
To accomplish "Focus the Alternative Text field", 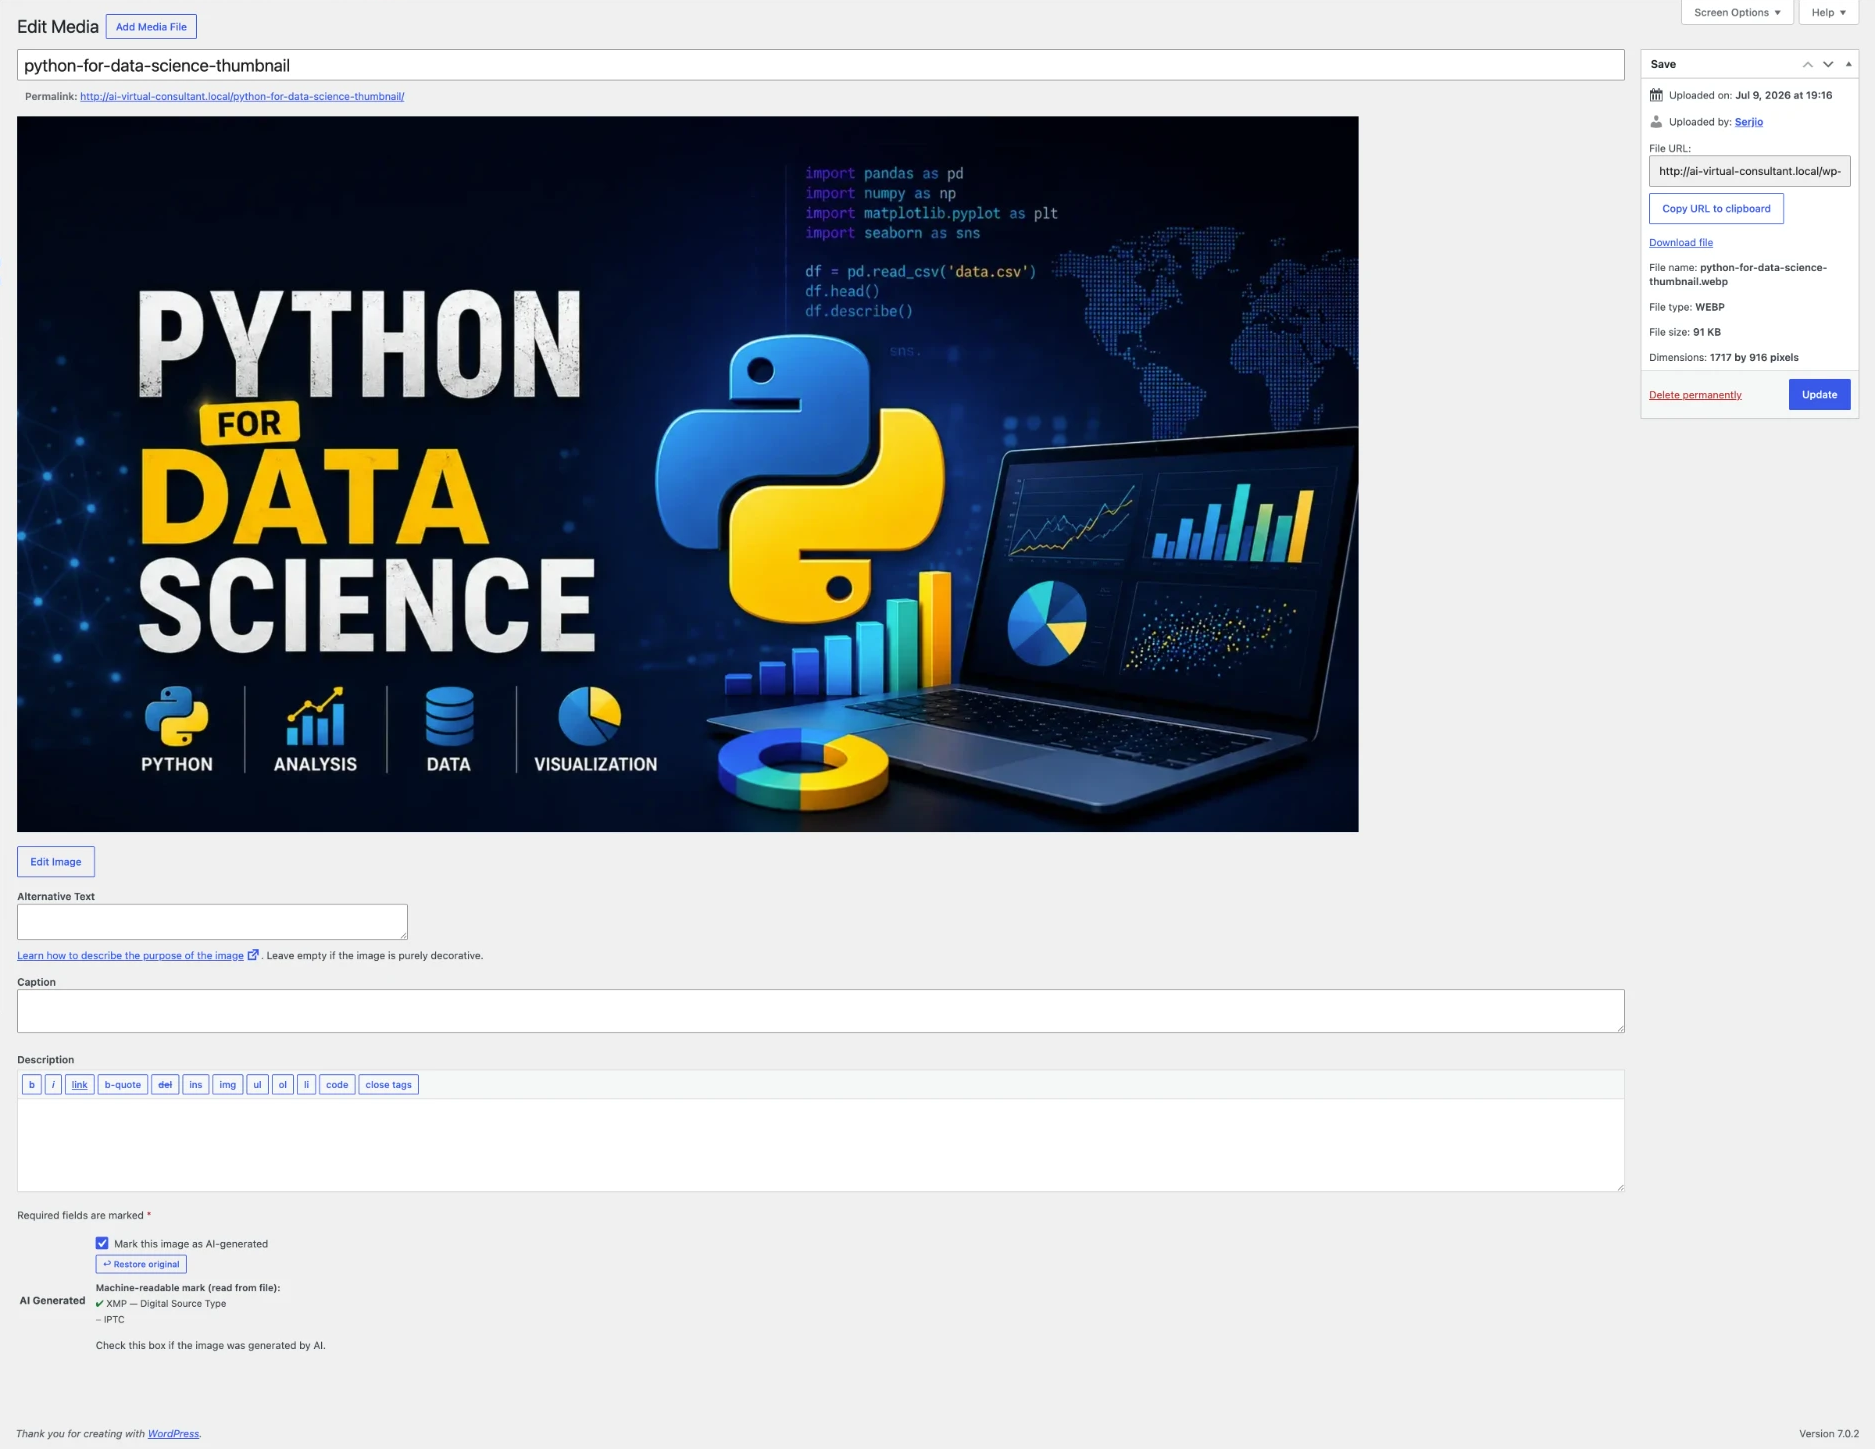I will coord(212,922).
